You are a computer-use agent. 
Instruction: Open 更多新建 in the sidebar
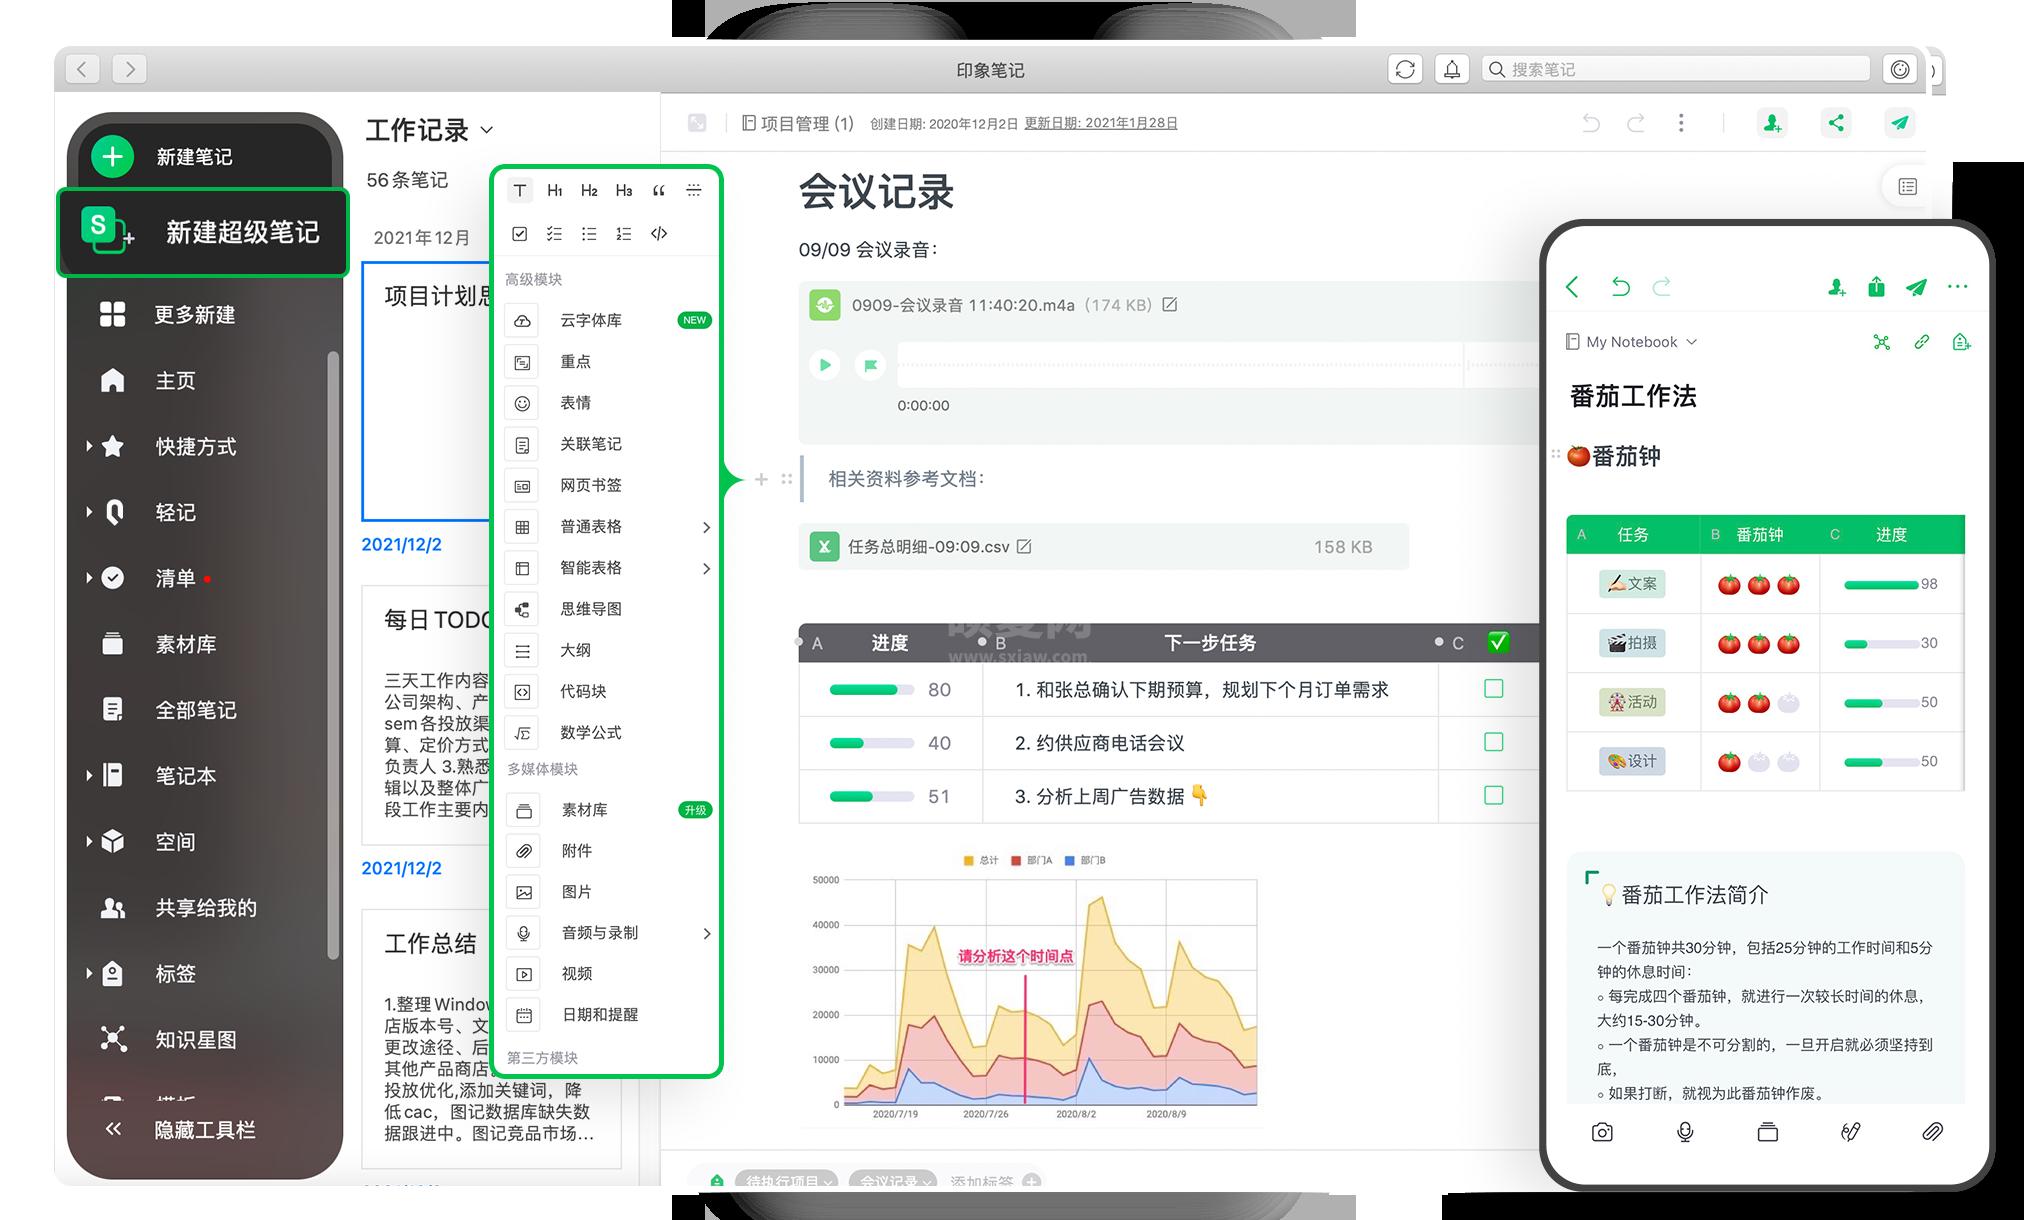(x=170, y=314)
